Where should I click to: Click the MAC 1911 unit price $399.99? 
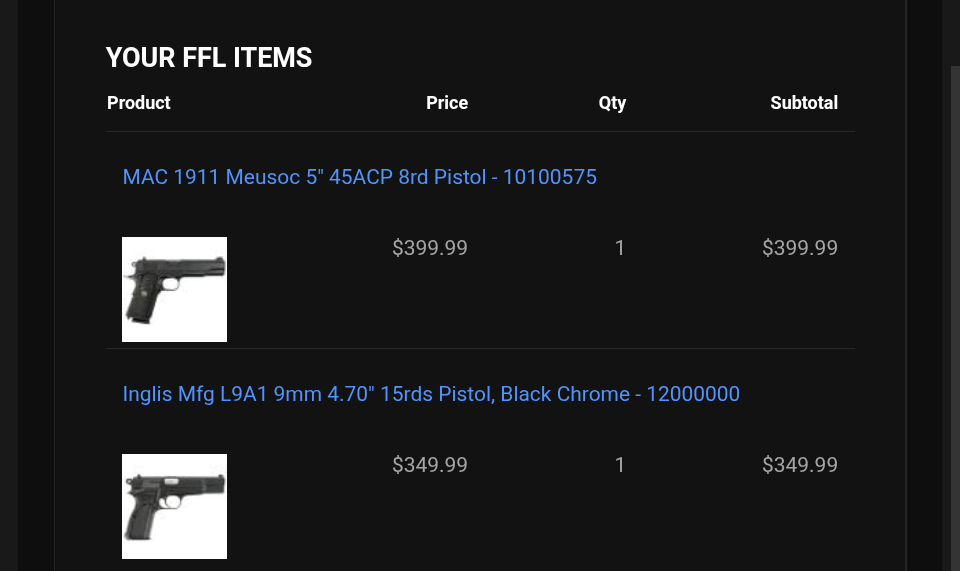pos(429,248)
